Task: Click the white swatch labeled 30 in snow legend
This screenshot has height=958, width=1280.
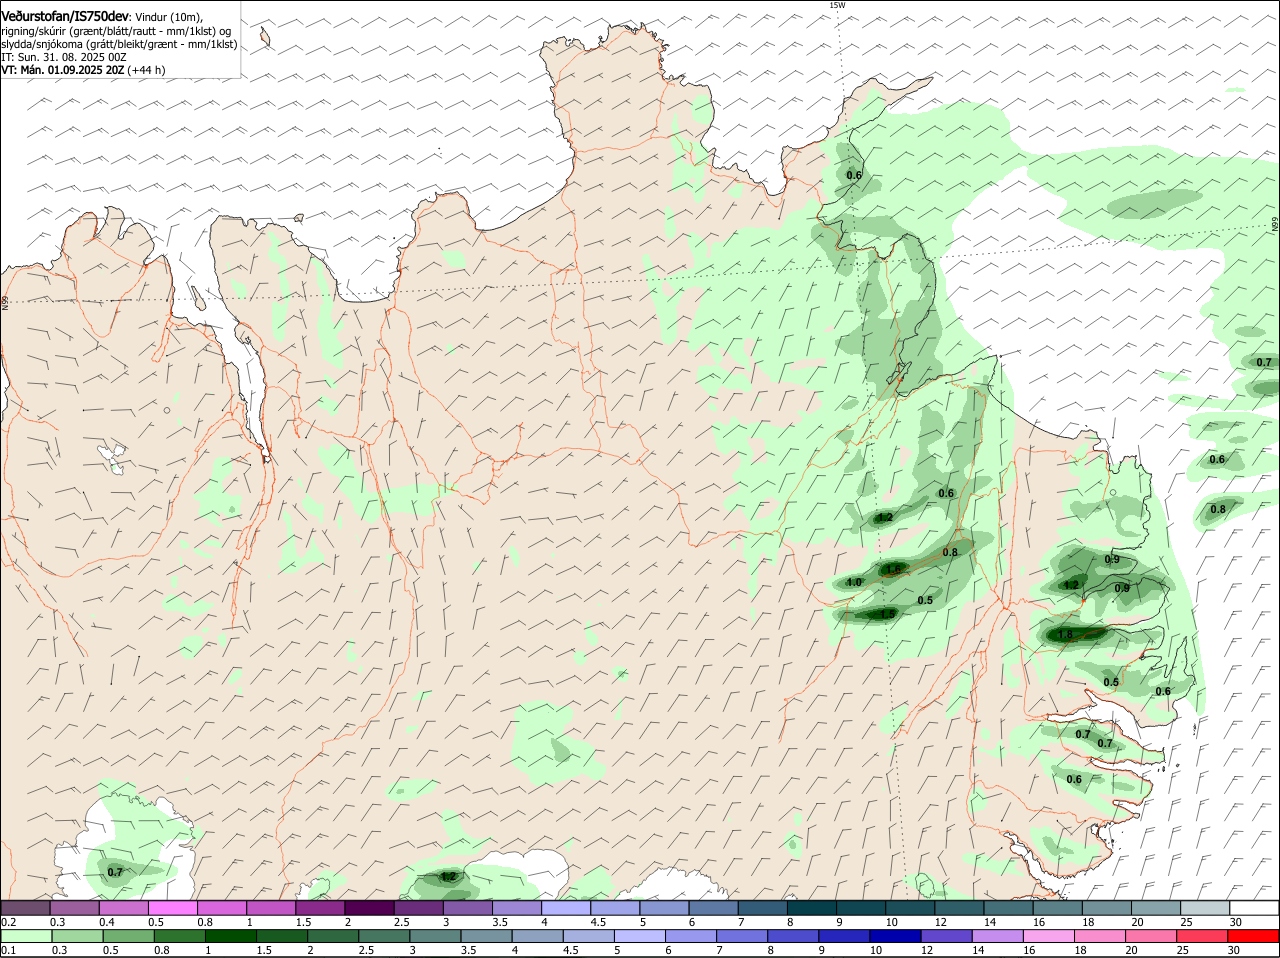Action: pos(1254,908)
